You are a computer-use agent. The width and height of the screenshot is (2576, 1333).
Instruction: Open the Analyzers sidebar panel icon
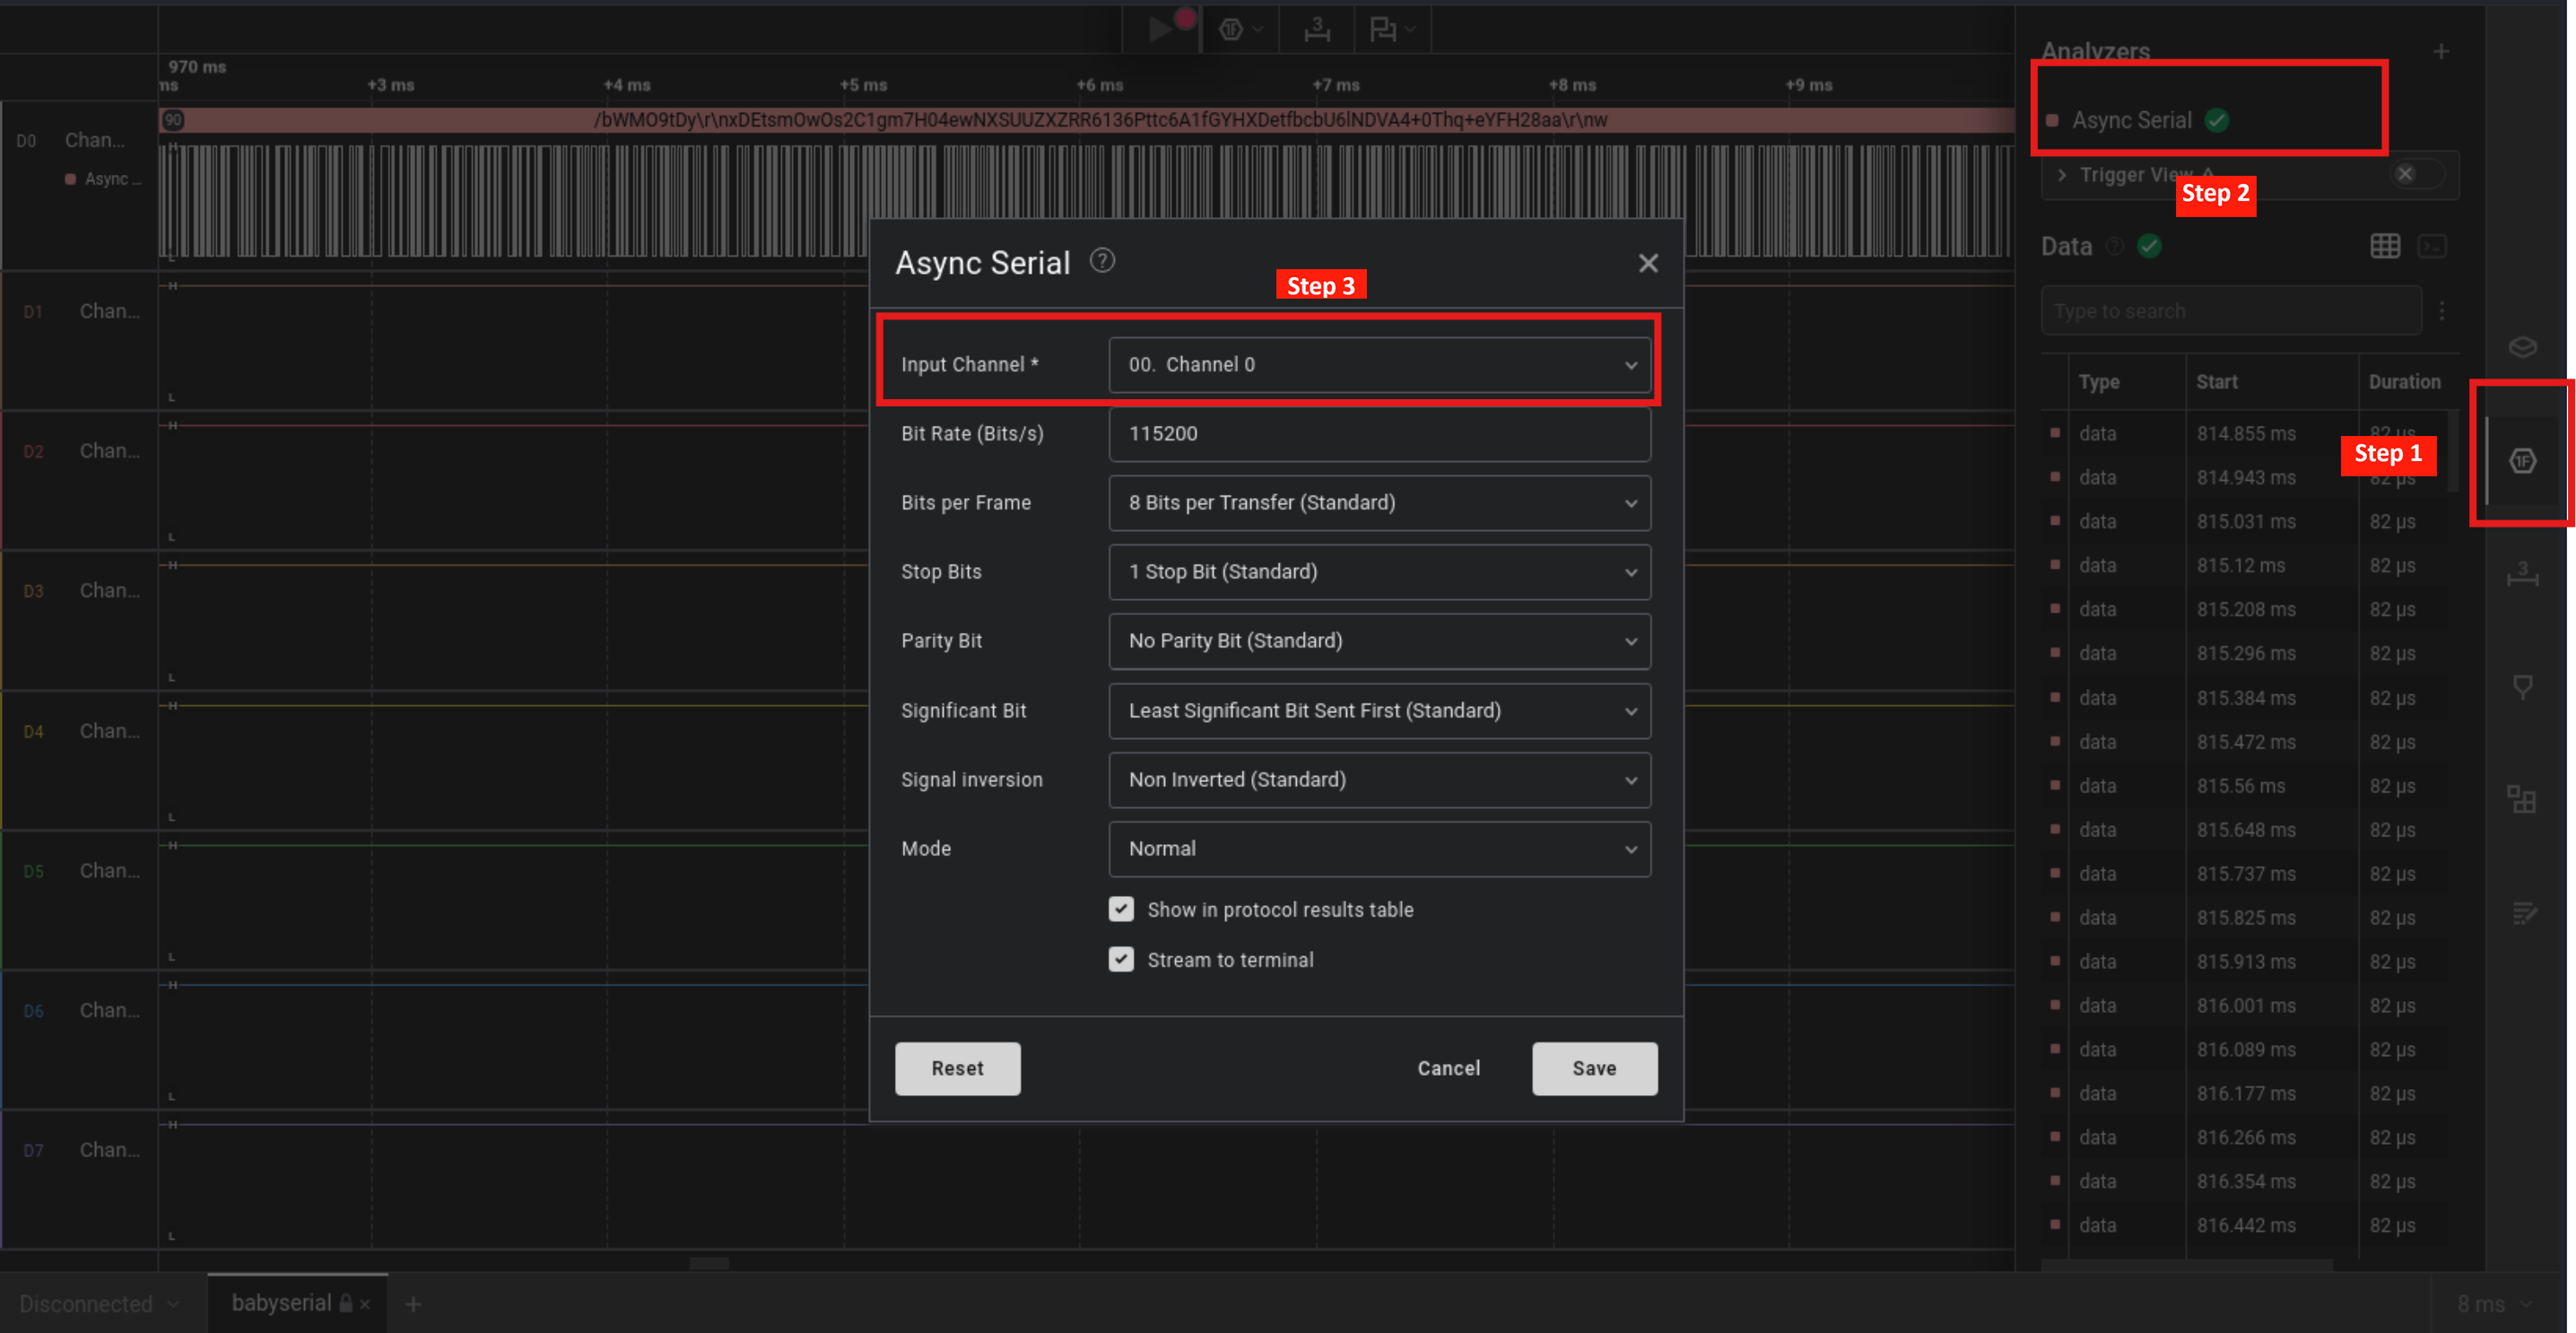point(2522,461)
